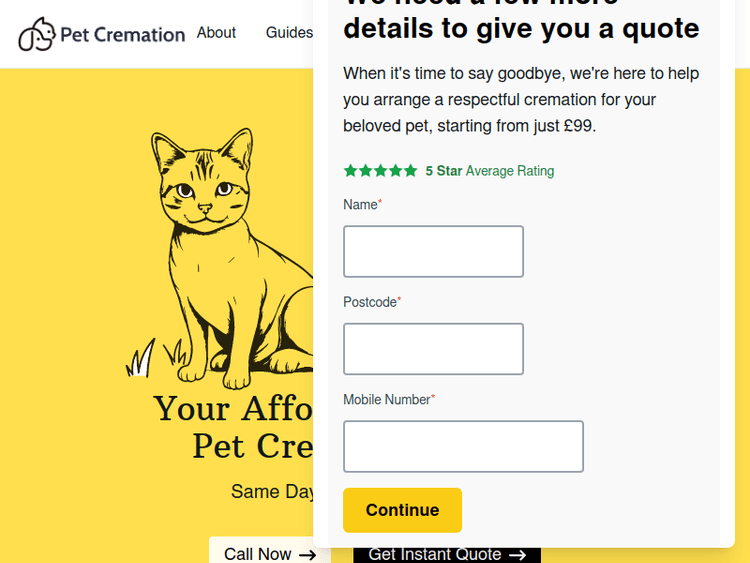The height and width of the screenshot is (563, 750).
Task: Focus the Name input field
Action: [433, 251]
